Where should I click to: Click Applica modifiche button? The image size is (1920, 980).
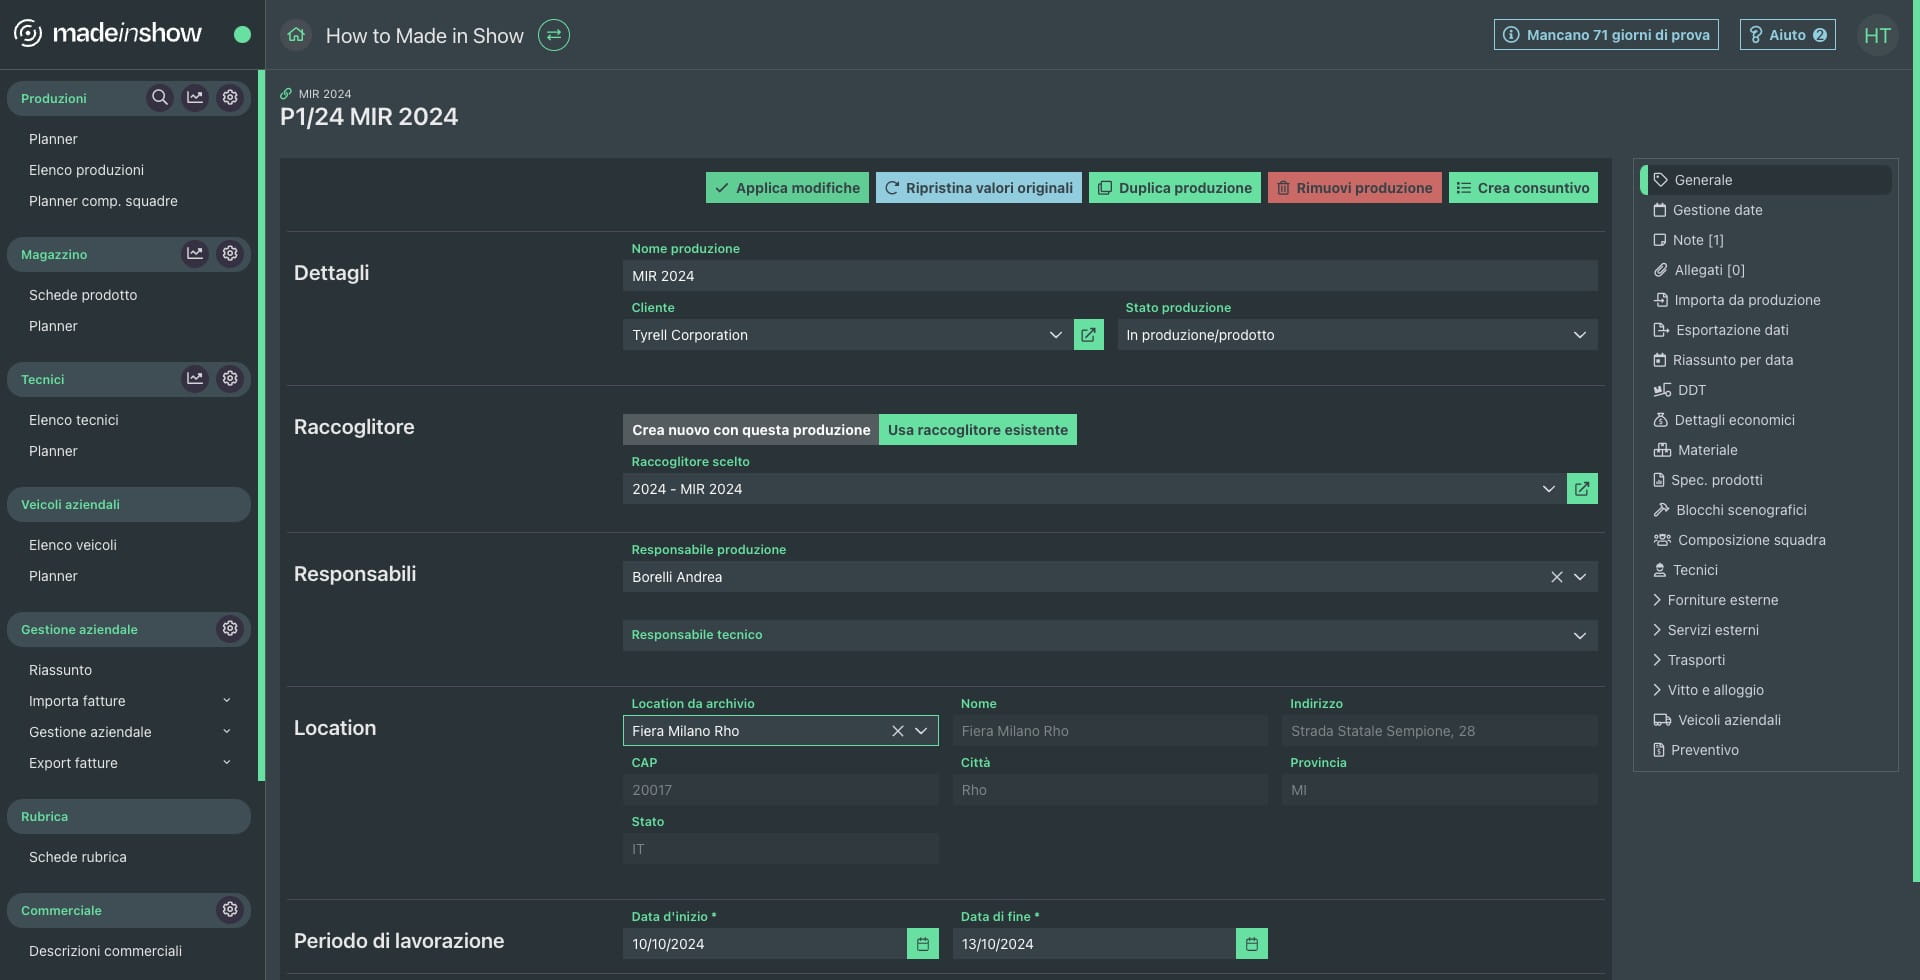(787, 187)
